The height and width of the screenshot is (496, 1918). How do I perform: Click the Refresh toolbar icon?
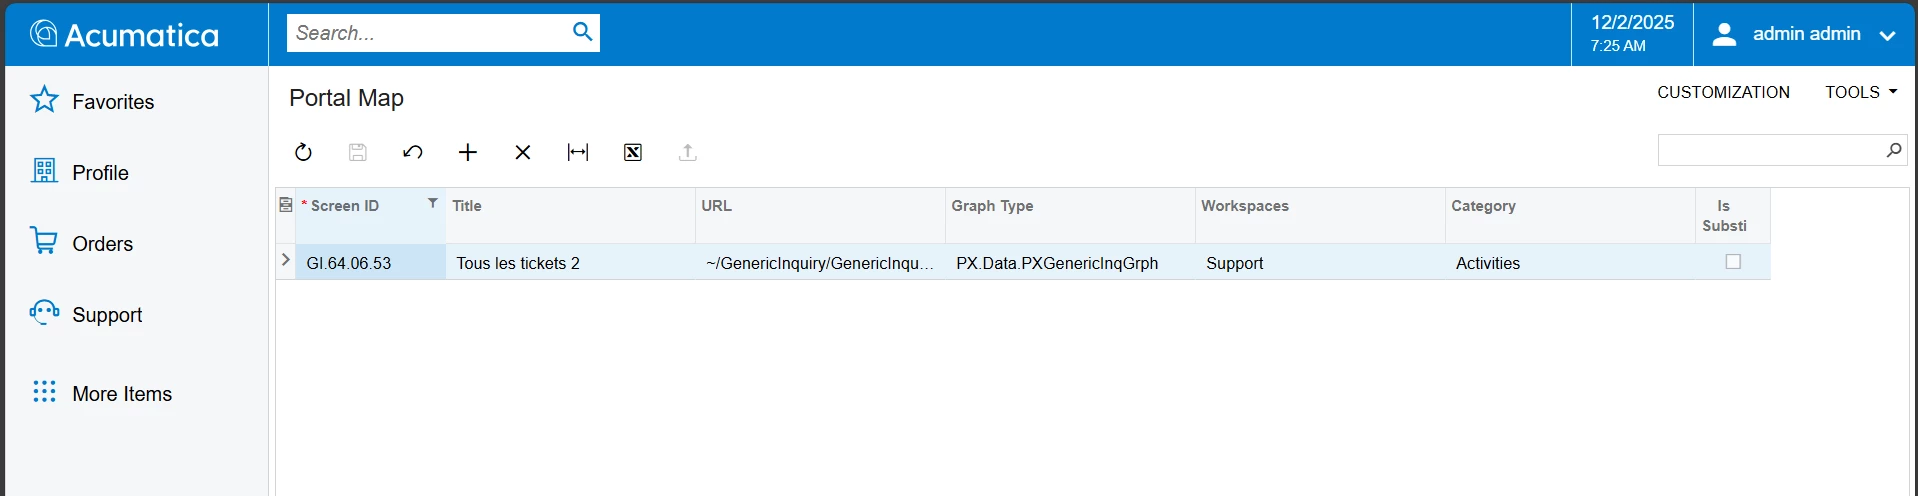(303, 152)
